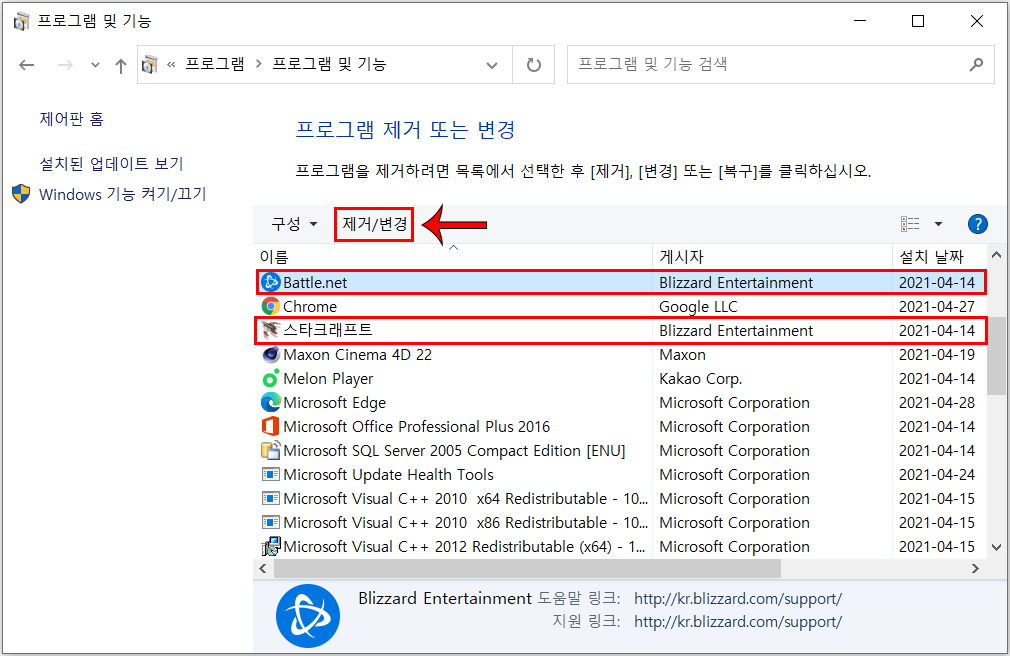Click the horizontal scrollbar thumb
The image size is (1010, 656).
[528, 568]
